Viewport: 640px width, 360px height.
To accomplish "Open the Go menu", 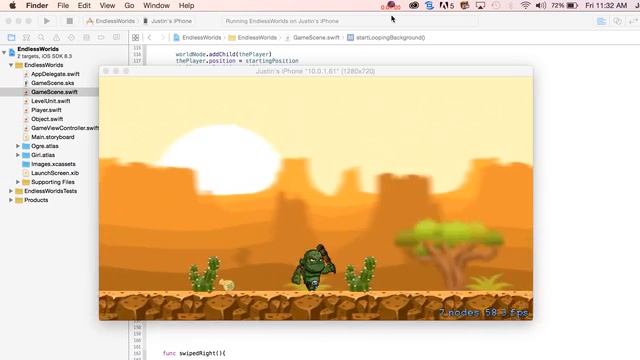I will [129, 5].
